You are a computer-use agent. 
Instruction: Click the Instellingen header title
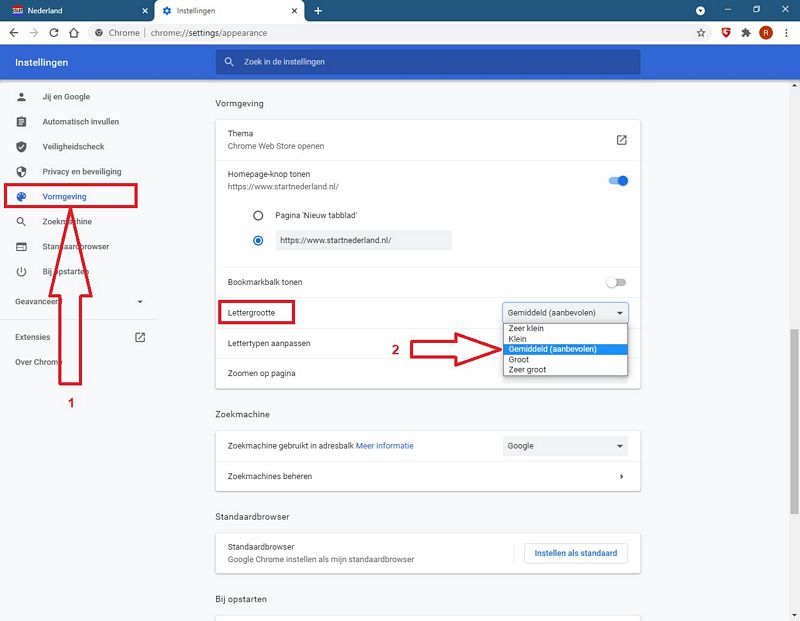[41, 62]
